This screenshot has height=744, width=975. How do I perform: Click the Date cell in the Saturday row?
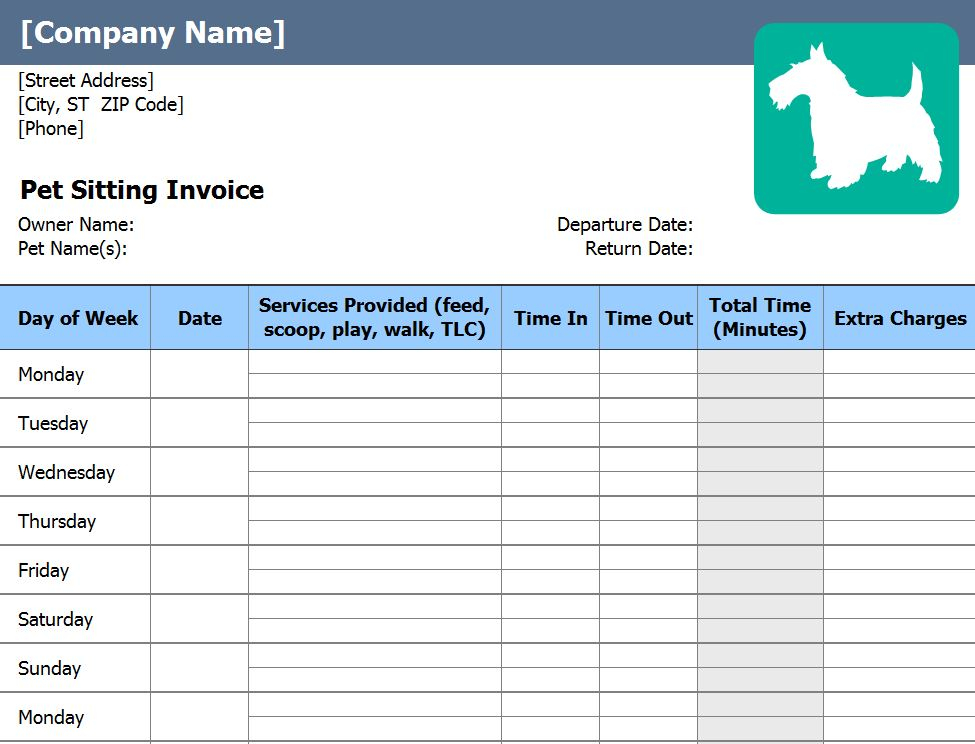tap(200, 619)
